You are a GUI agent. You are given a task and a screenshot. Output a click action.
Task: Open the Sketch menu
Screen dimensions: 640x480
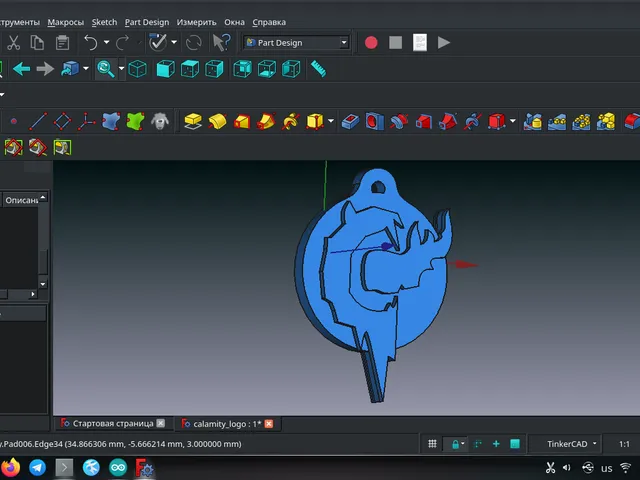point(104,22)
